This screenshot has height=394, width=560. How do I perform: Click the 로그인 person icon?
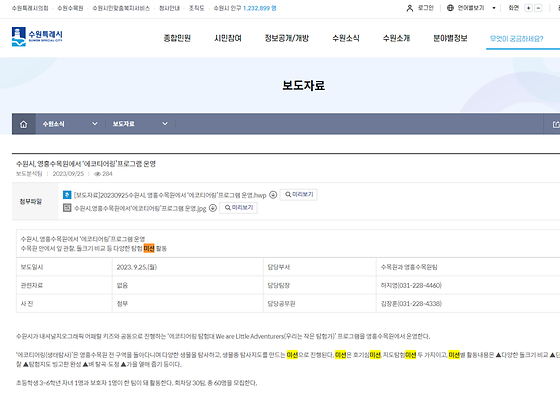[x=410, y=8]
